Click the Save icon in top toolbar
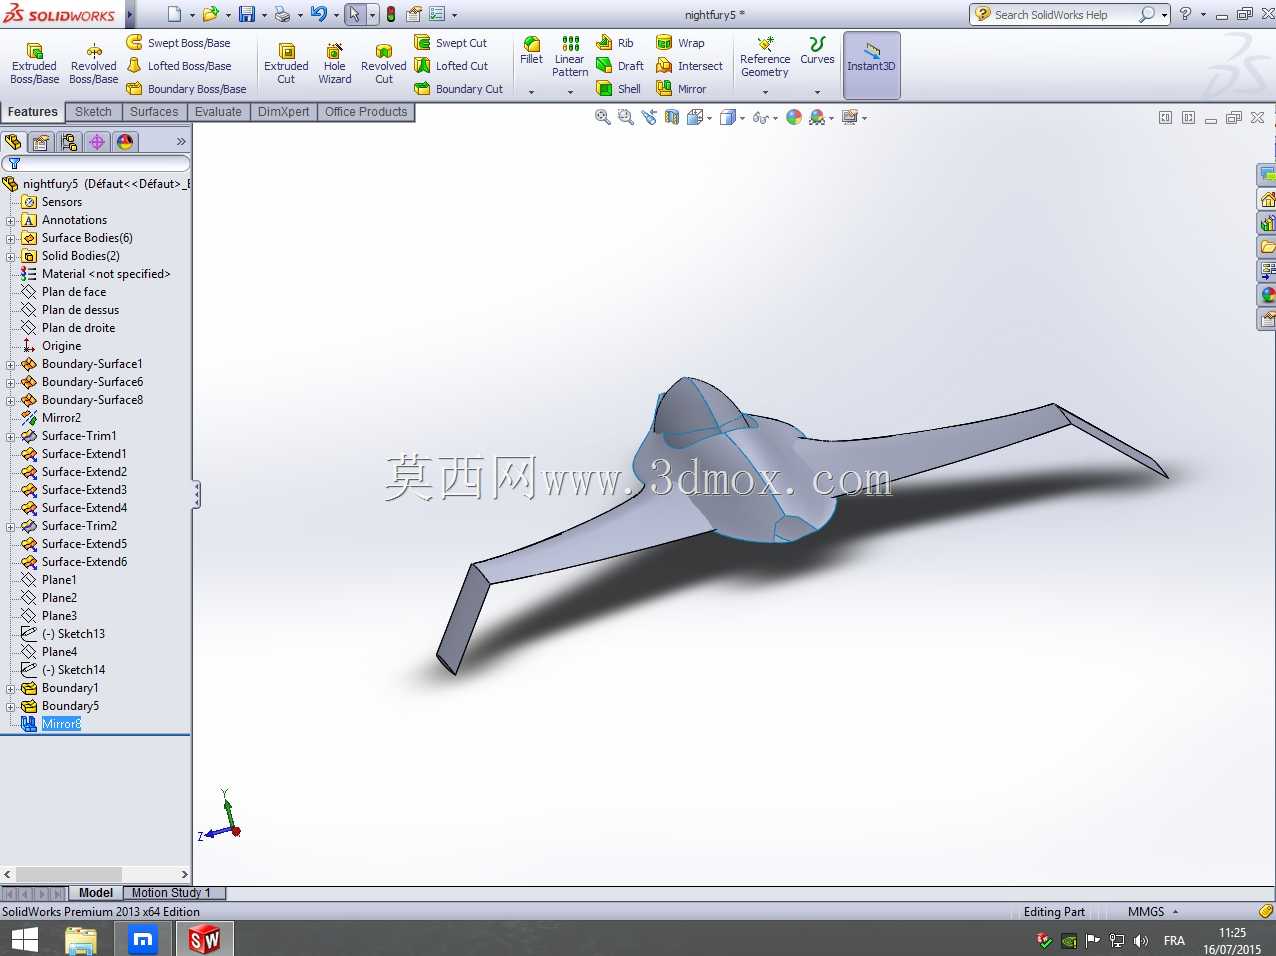Viewport: 1276px width, 956px height. pos(246,15)
